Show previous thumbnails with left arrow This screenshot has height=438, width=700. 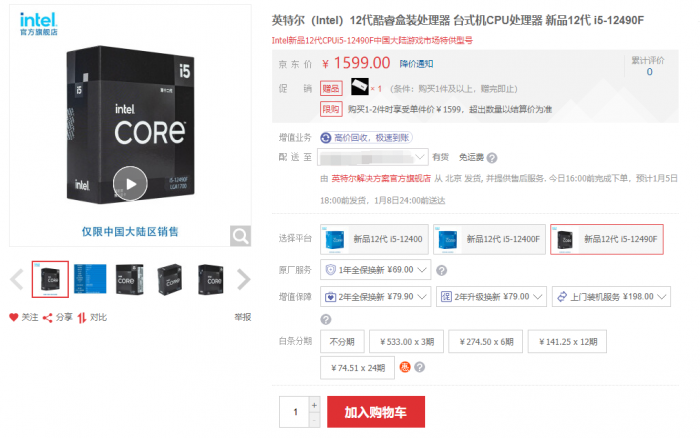click(17, 279)
